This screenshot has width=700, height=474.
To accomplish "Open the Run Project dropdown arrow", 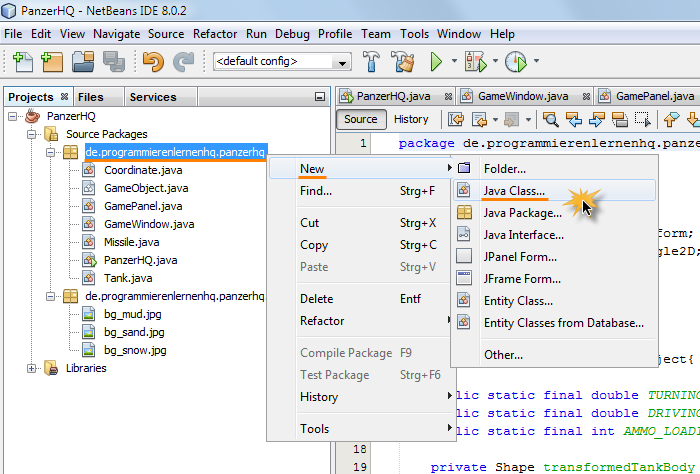I will click(x=454, y=61).
